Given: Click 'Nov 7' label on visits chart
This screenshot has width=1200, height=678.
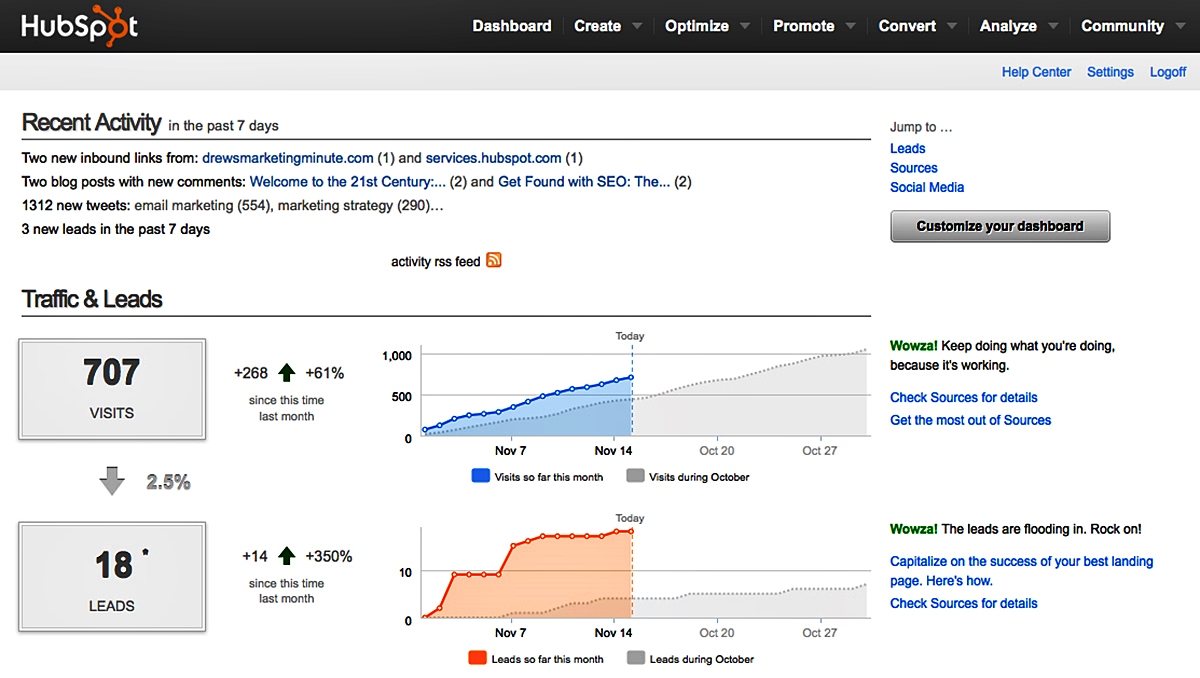Looking at the screenshot, I should (510, 450).
